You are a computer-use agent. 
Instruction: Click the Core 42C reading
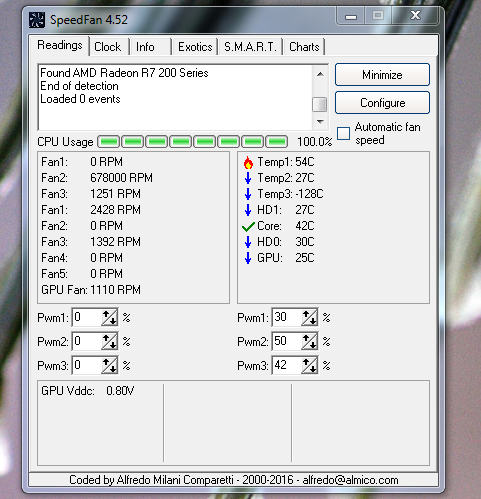coord(286,226)
